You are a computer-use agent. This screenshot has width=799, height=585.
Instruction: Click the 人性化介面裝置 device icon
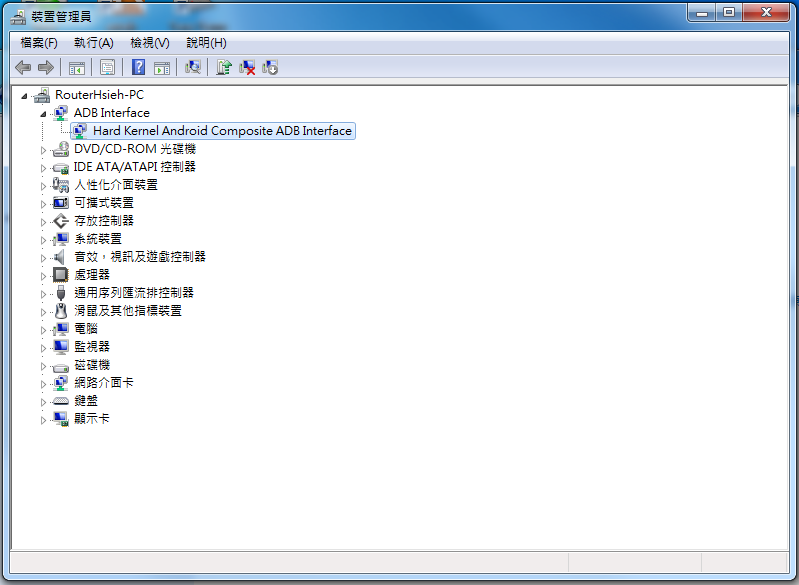[61, 185]
